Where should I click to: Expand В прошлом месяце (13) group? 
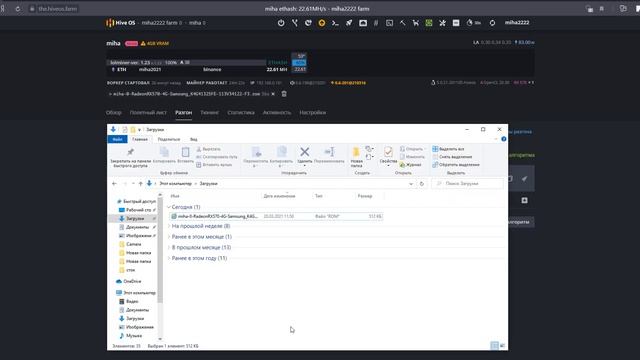point(169,247)
